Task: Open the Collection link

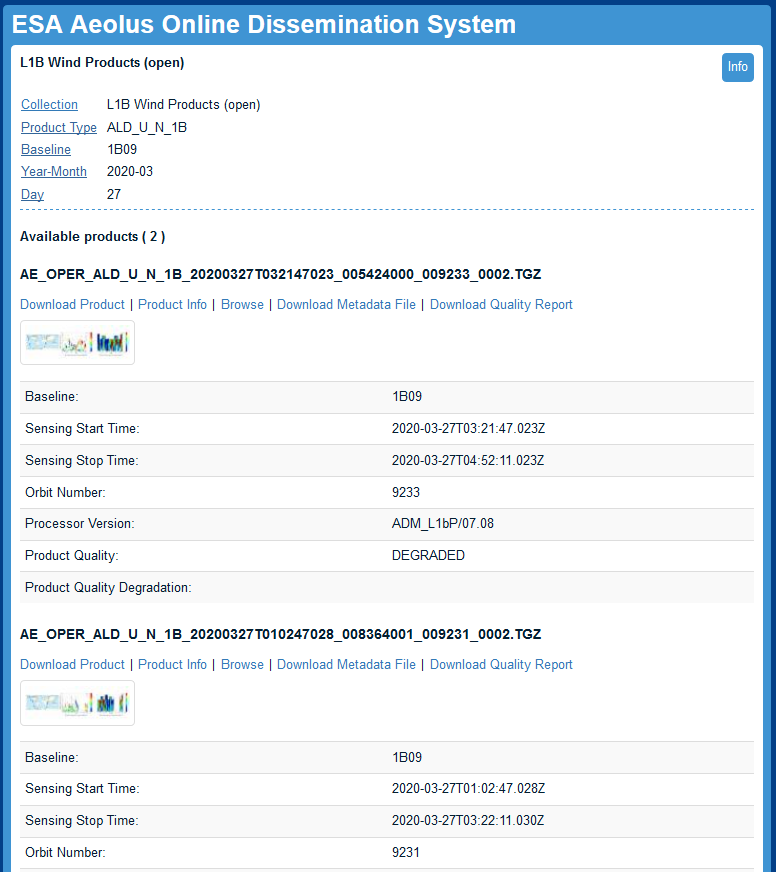Action: (x=50, y=105)
